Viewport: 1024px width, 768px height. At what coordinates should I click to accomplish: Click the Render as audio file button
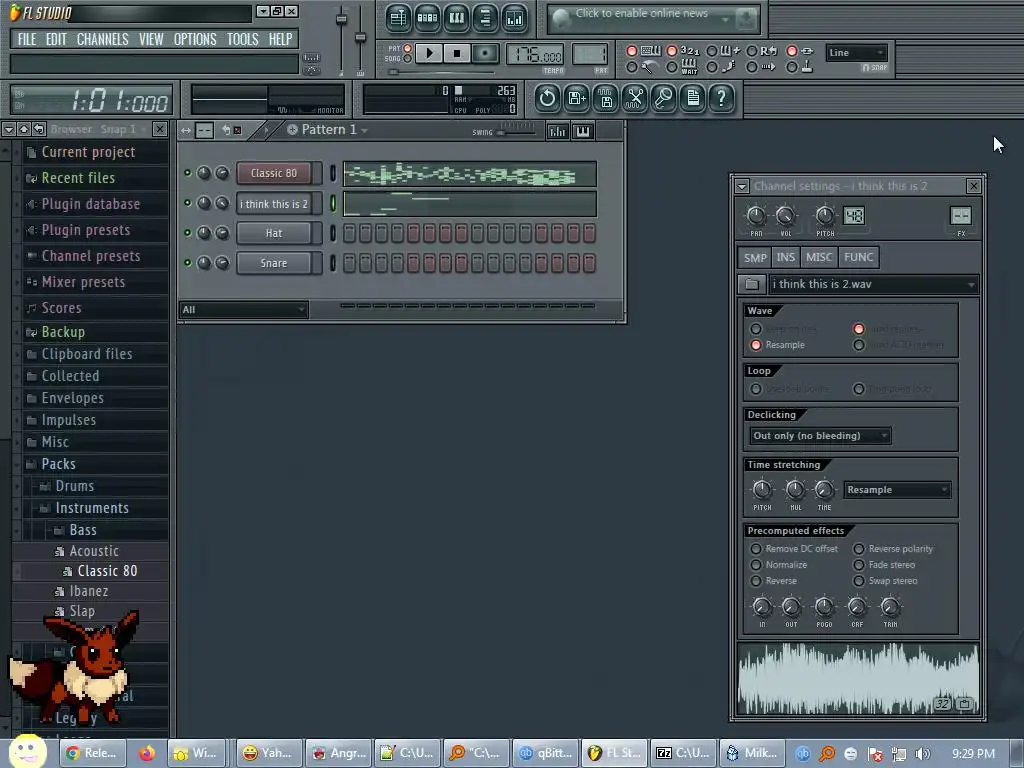(x=606, y=99)
